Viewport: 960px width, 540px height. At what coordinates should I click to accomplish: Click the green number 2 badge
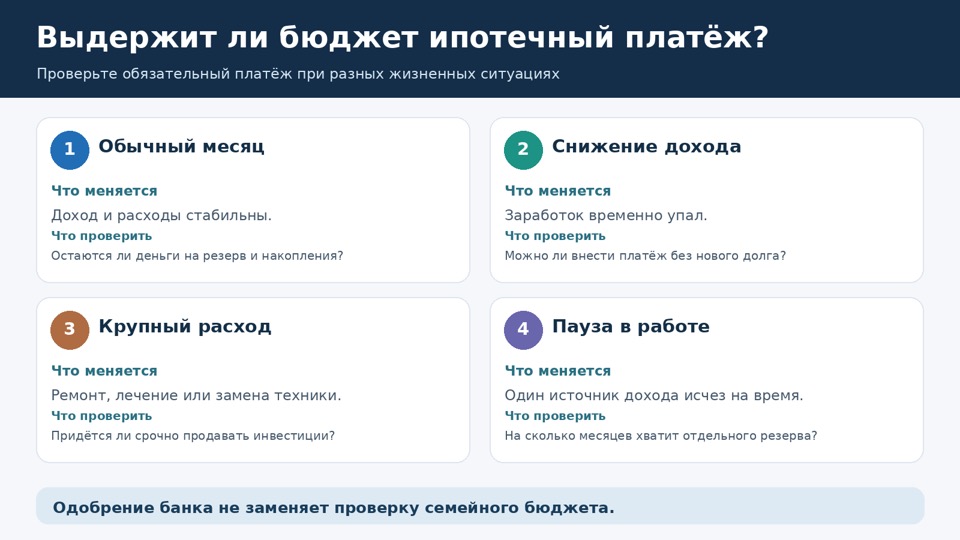coord(523,150)
